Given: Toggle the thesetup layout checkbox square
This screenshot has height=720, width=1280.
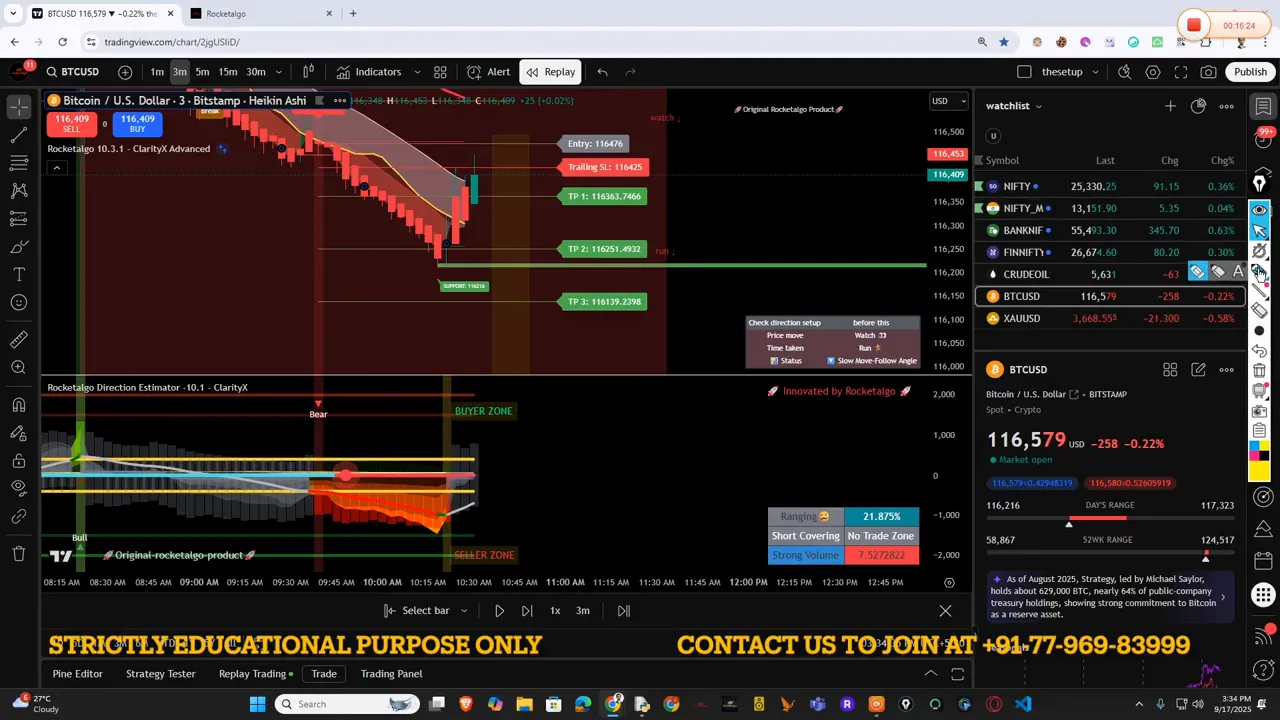Looking at the screenshot, I should (x=1024, y=72).
